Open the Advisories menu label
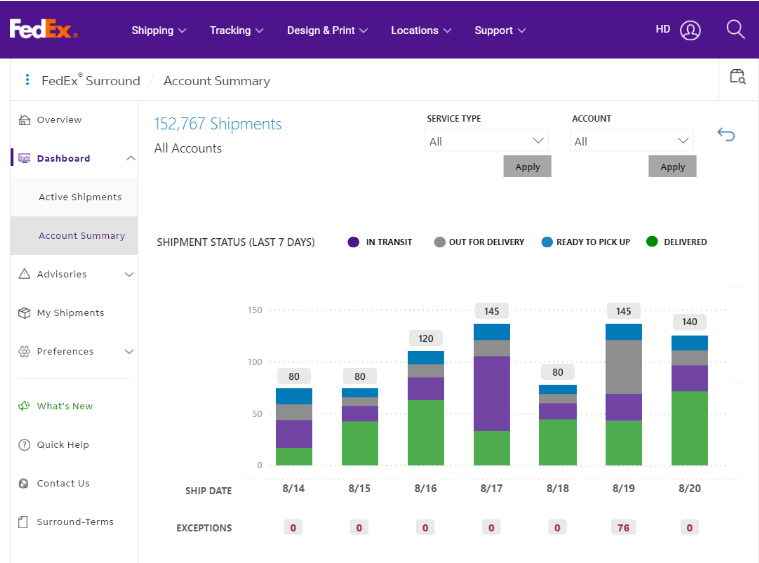The height and width of the screenshot is (563, 759). [x=61, y=274]
